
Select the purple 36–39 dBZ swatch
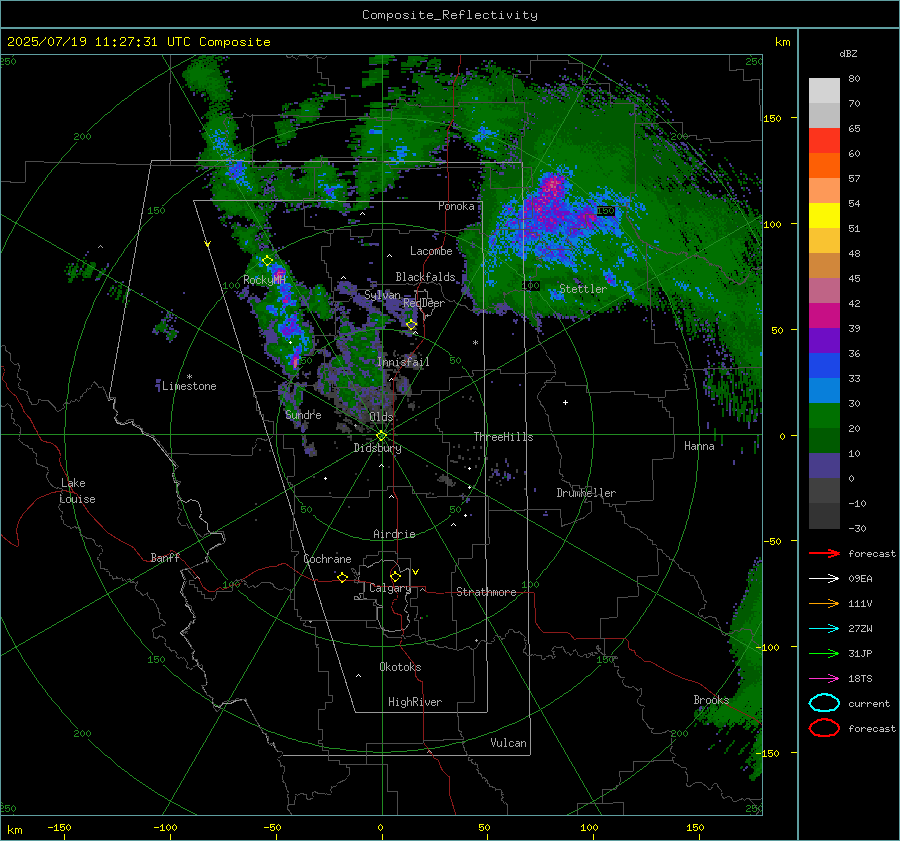(824, 340)
